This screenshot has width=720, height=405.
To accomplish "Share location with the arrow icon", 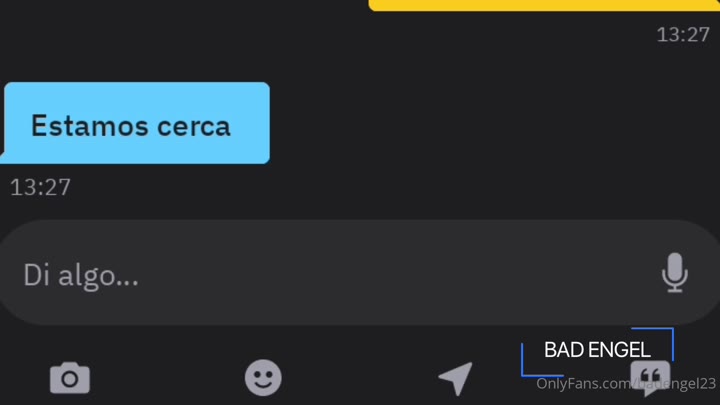I will (x=456, y=378).
